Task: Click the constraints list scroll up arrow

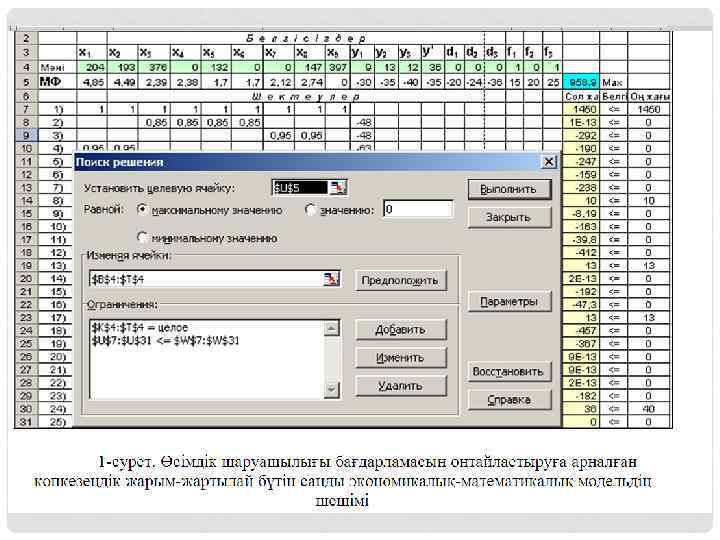Action: (332, 328)
